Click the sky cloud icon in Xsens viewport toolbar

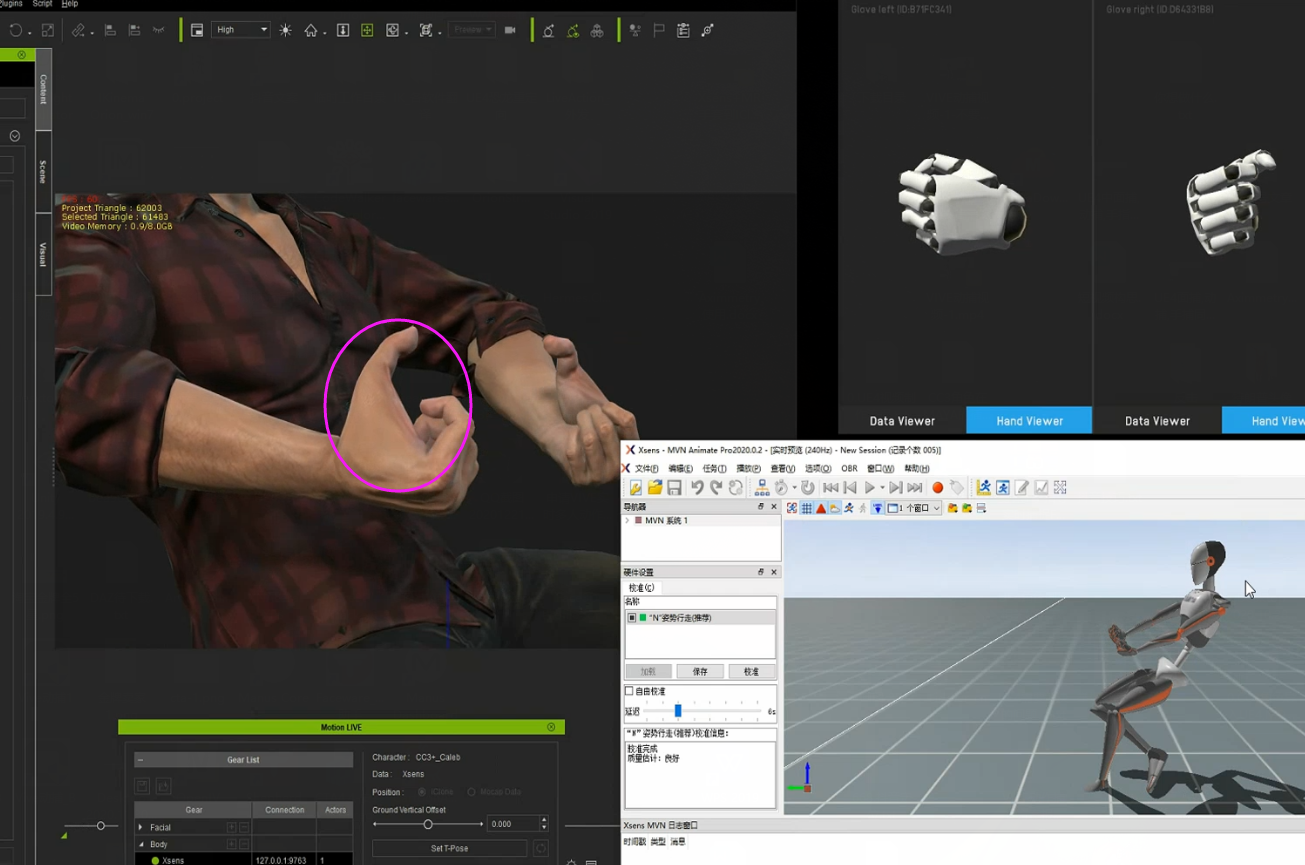click(835, 508)
